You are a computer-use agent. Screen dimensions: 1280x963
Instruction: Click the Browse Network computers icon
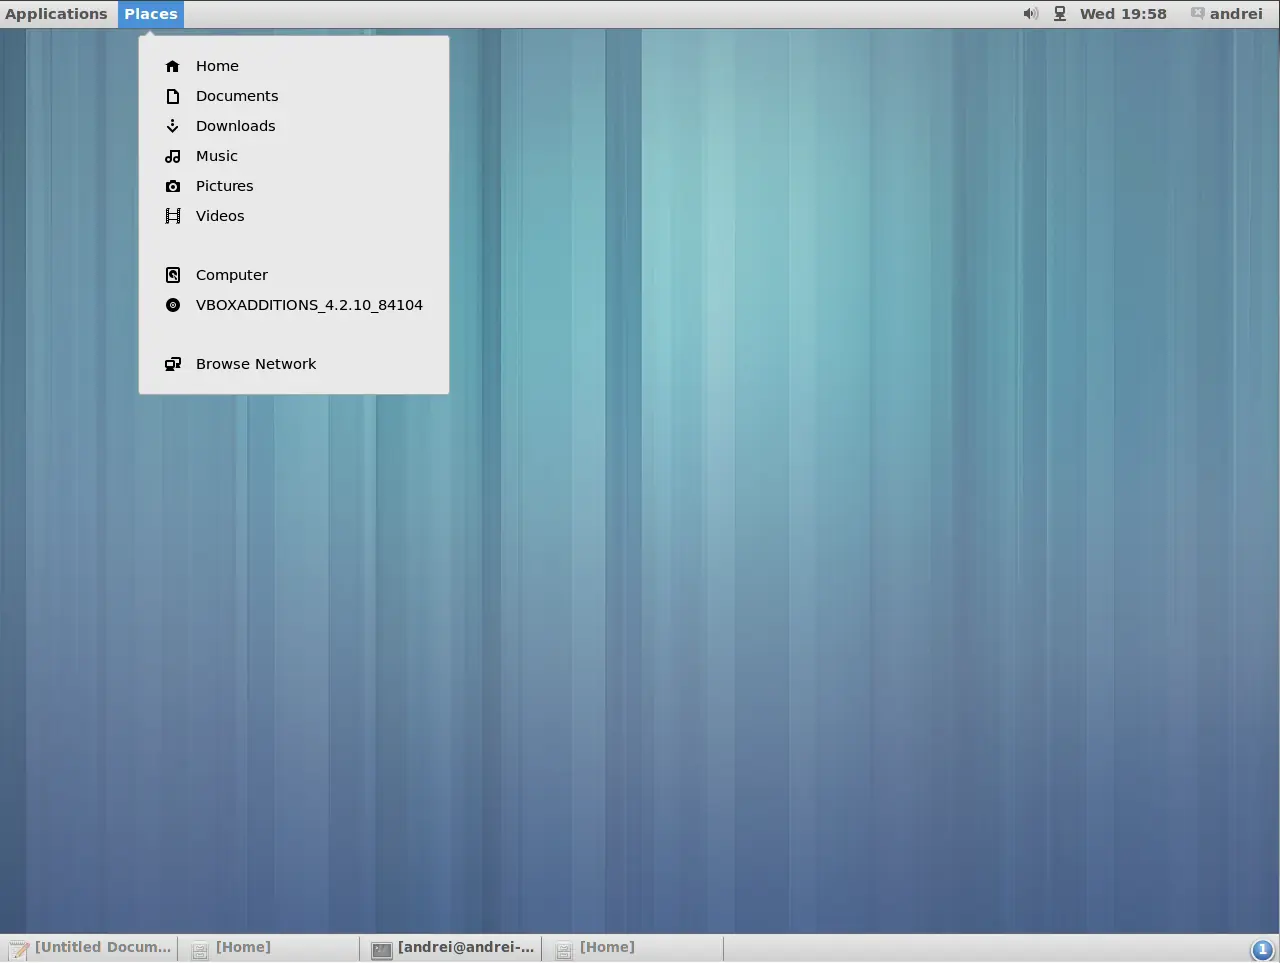point(173,364)
